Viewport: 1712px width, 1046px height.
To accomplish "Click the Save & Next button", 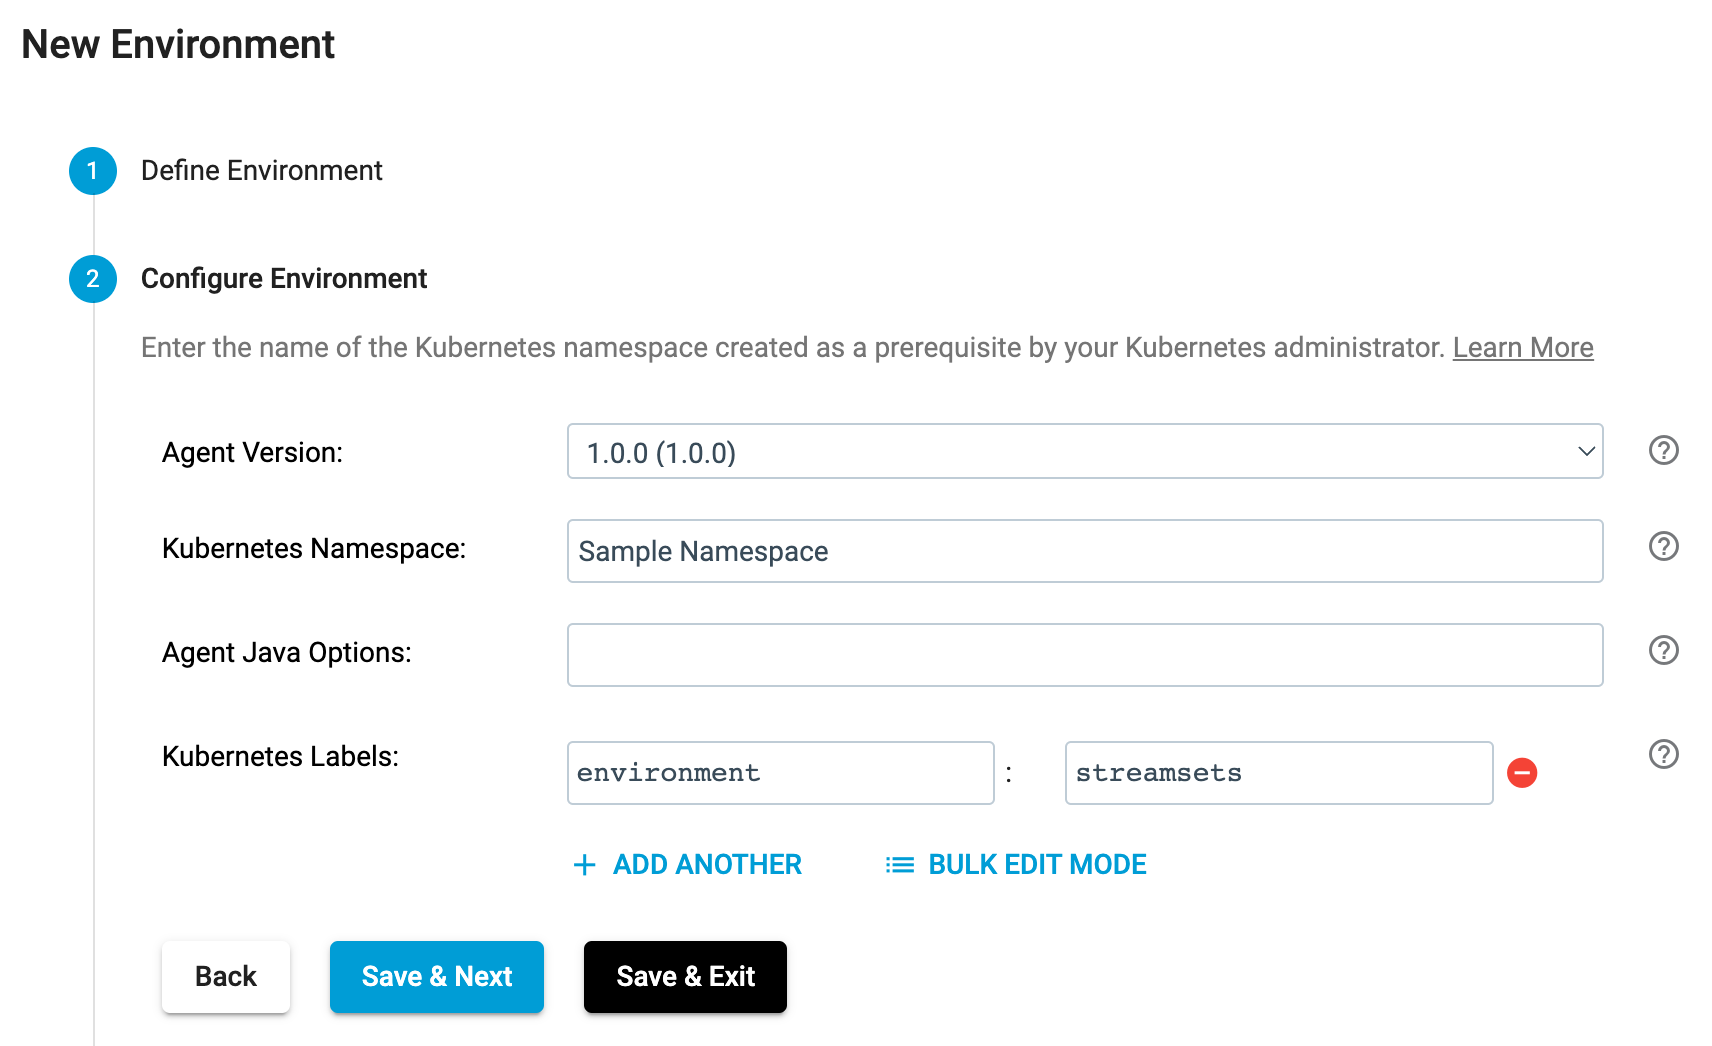I will click(437, 977).
